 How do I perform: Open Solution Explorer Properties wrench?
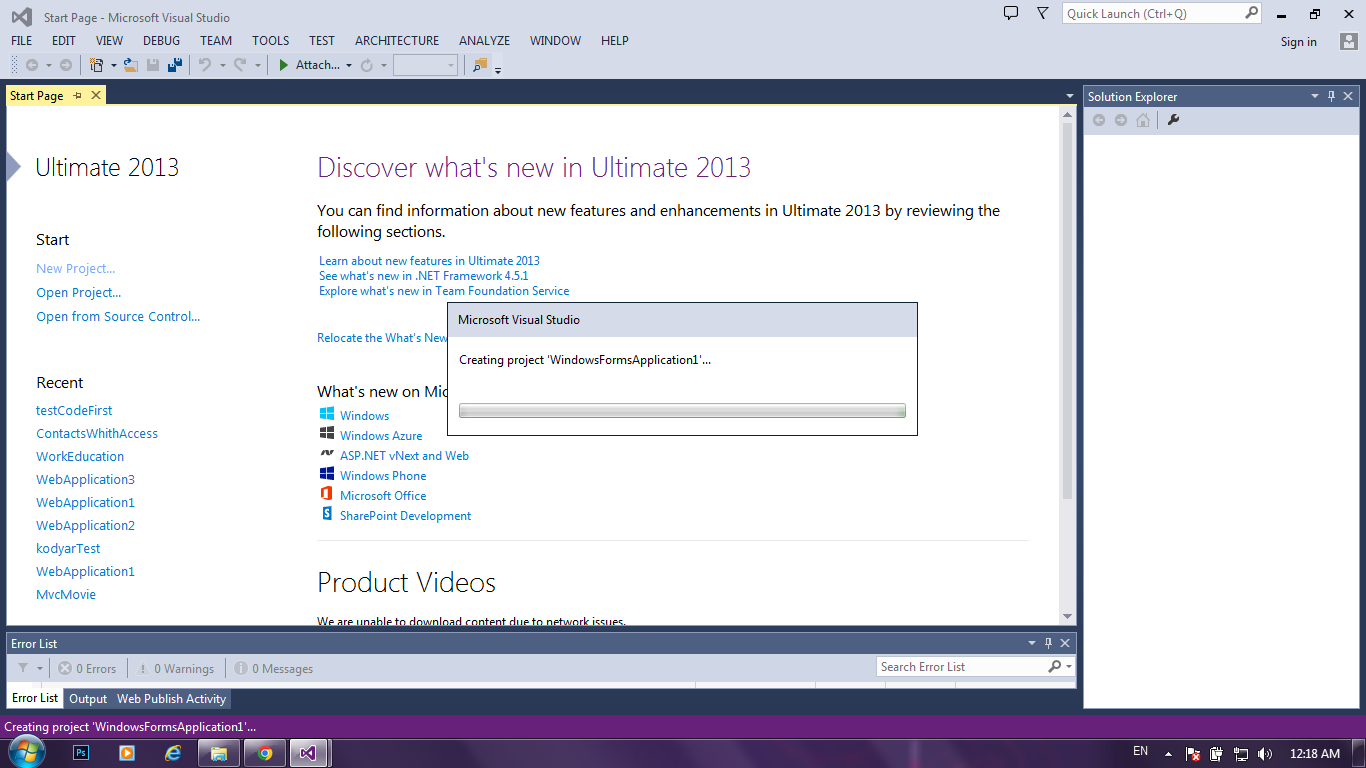(x=1174, y=120)
